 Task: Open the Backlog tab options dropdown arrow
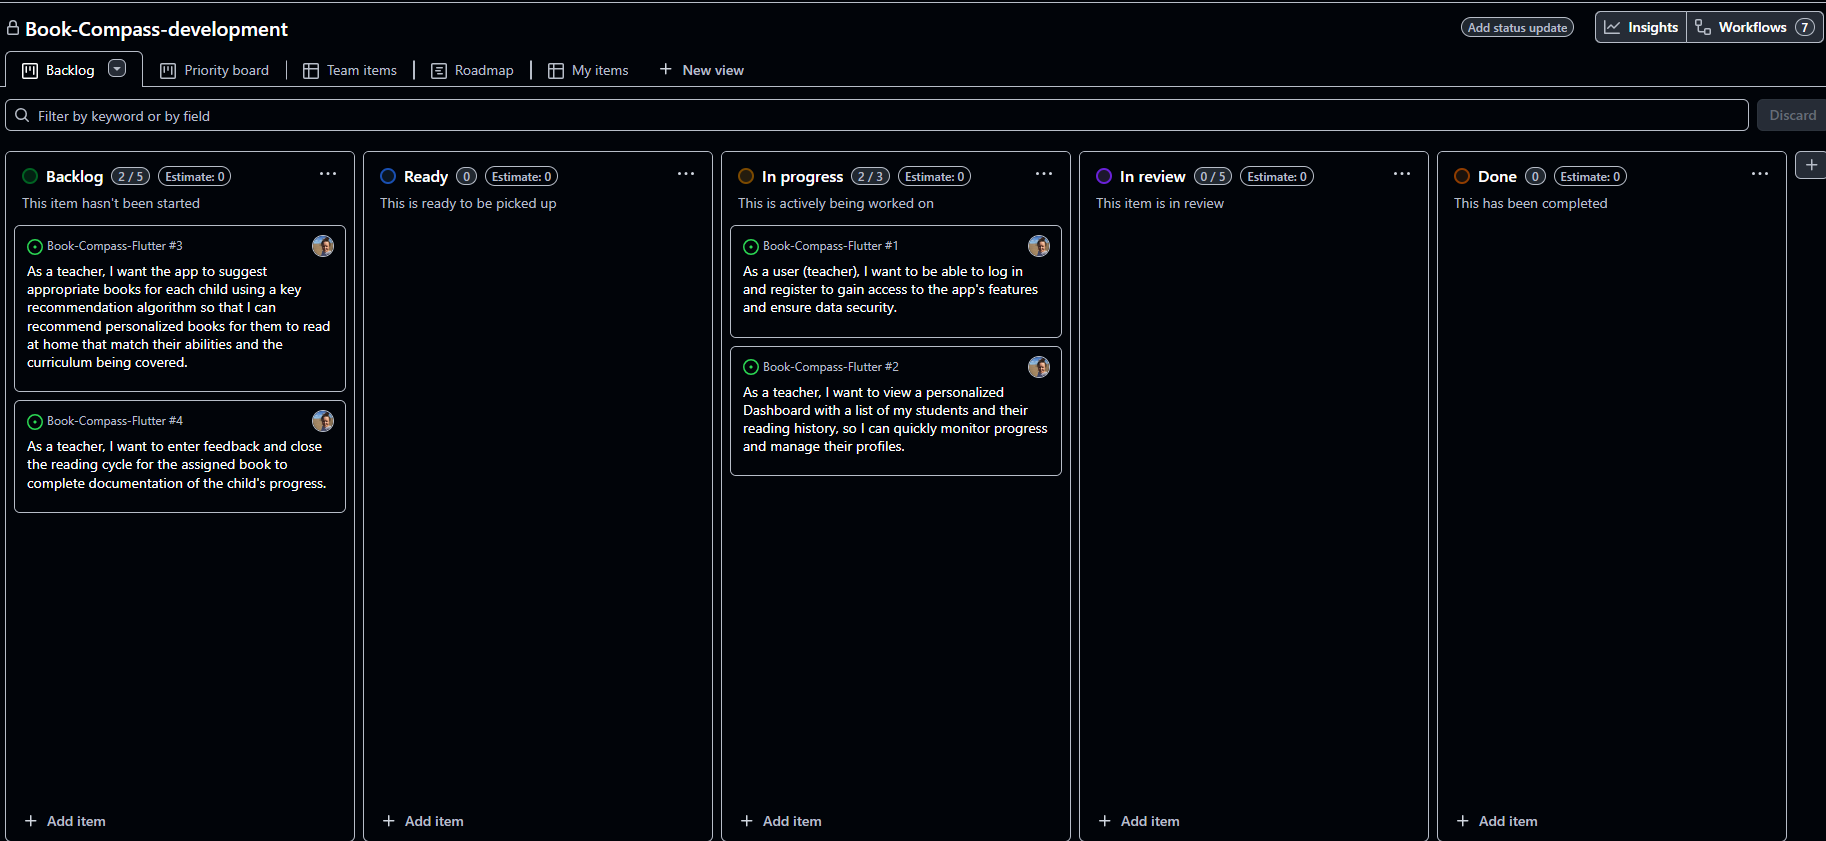pyautogui.click(x=117, y=69)
